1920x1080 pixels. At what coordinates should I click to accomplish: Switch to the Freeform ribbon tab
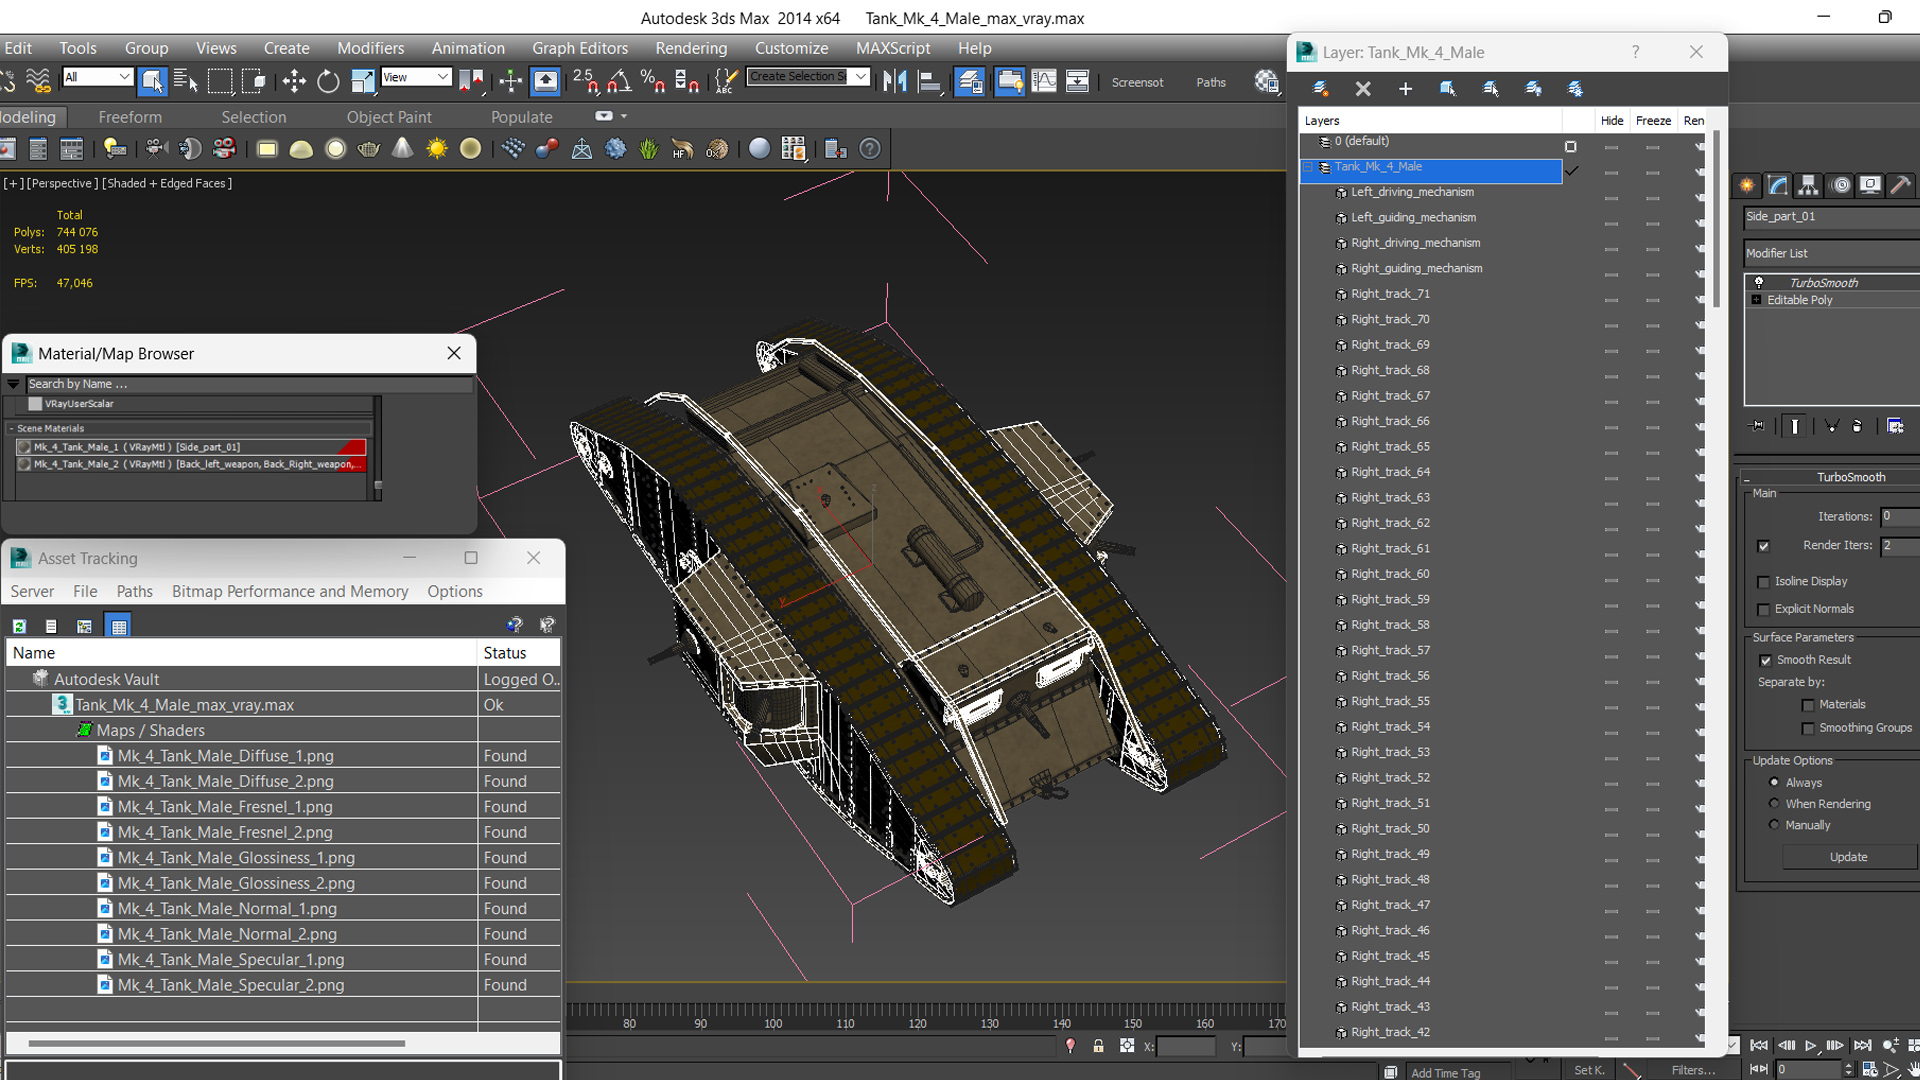click(130, 117)
